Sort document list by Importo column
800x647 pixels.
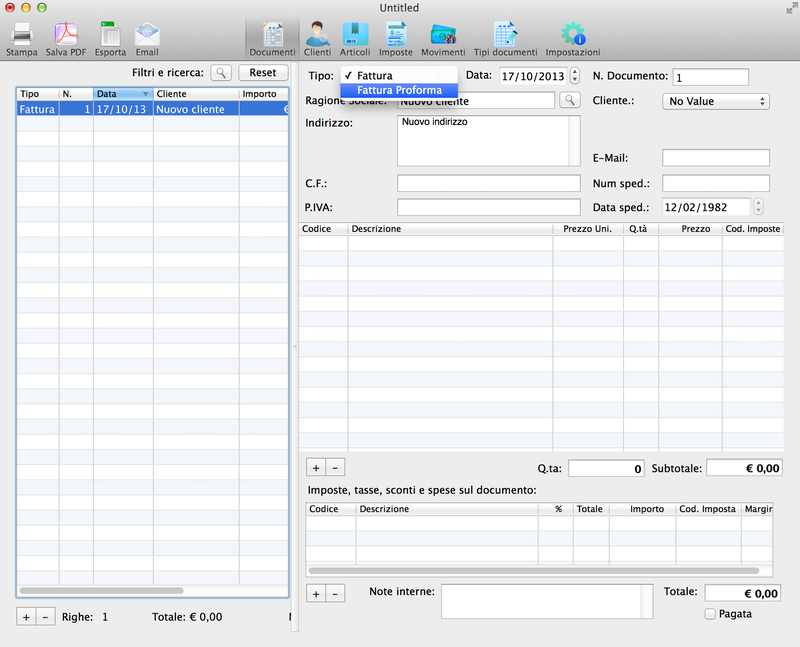pos(264,94)
